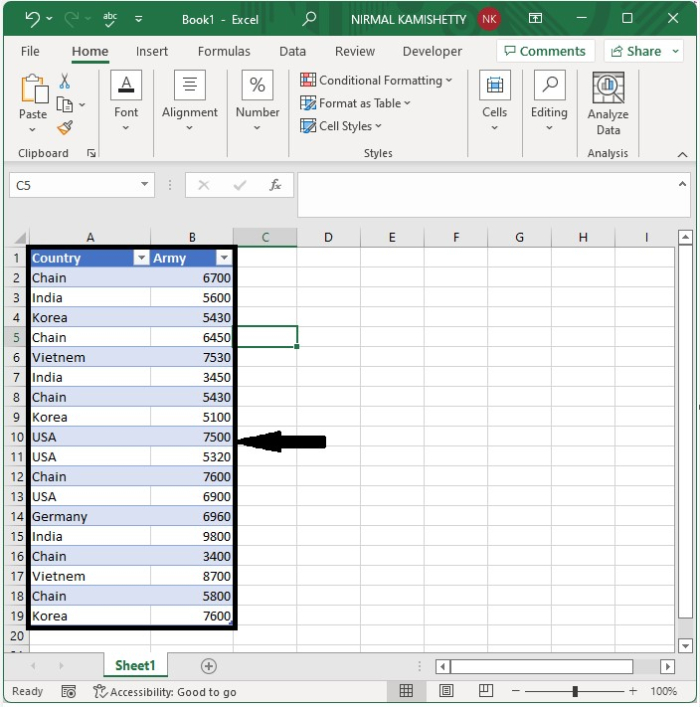Open Clipboard pane launcher icon

pos(92,153)
